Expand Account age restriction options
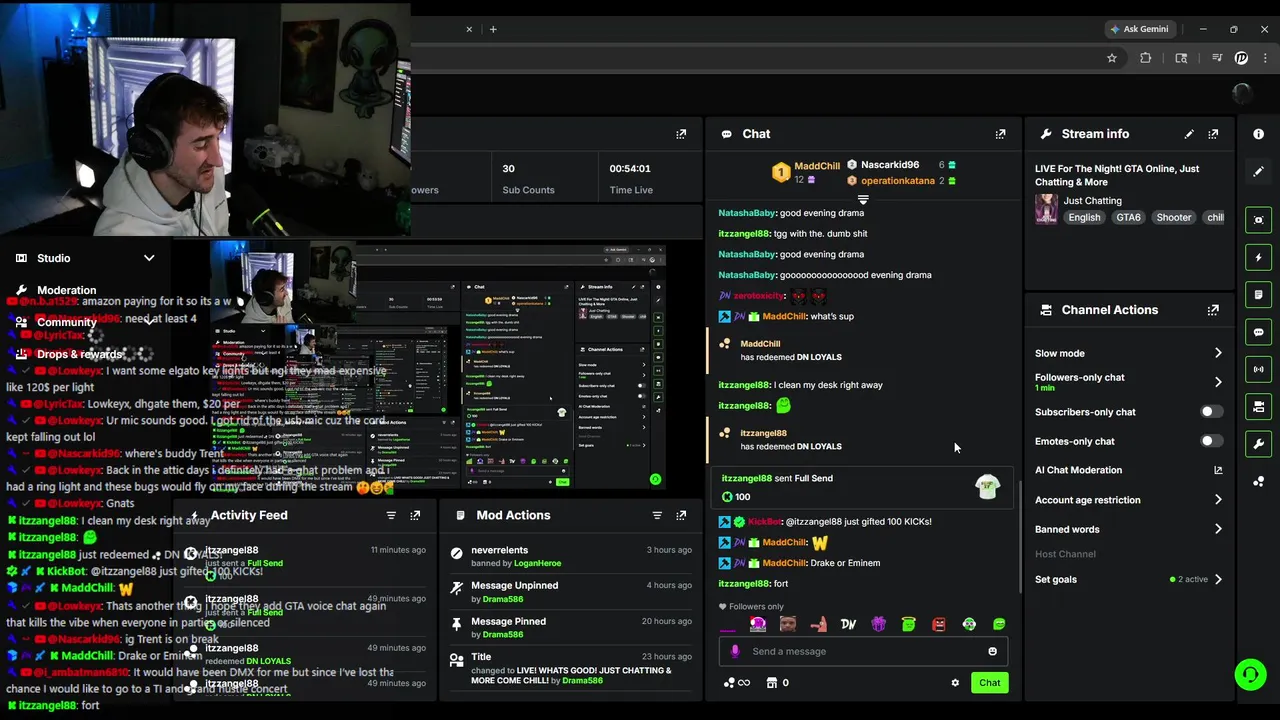 click(1218, 500)
